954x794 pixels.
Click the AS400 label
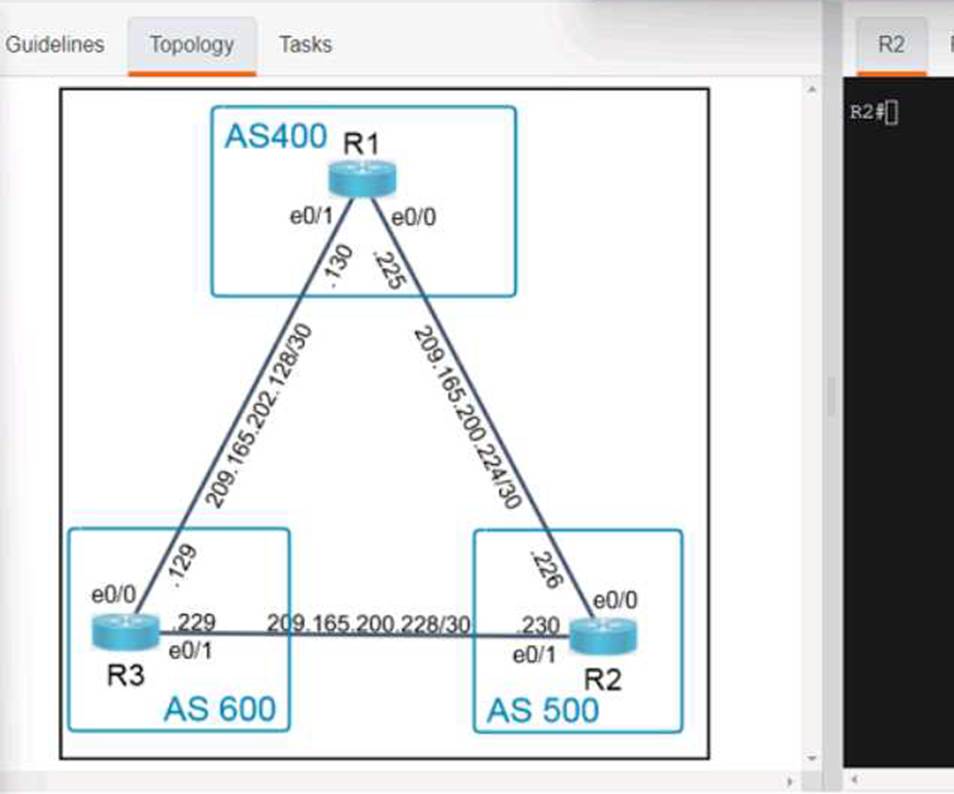(x=275, y=136)
